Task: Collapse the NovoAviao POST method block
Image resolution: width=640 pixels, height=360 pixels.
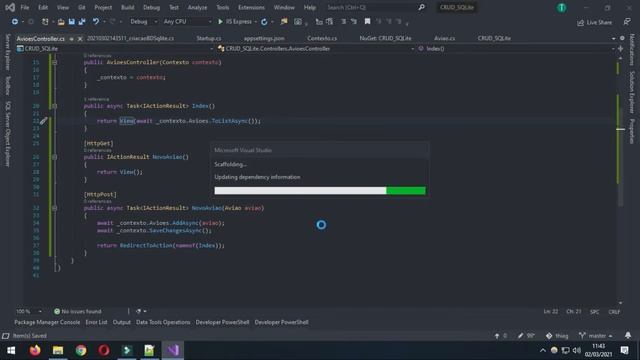Action: coord(54,208)
